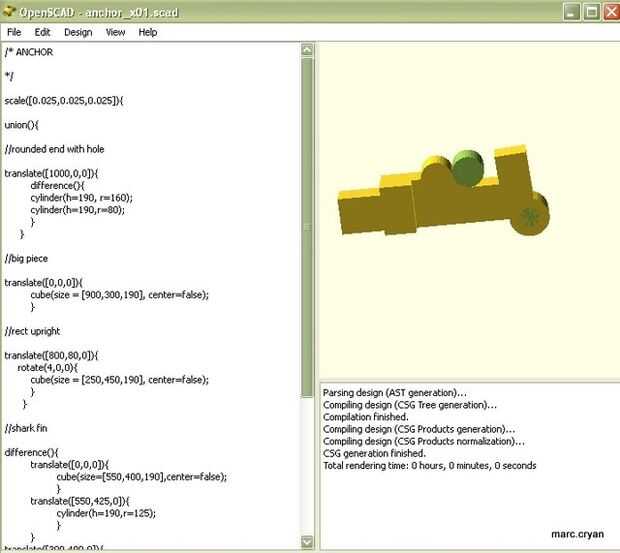
Task: Click 'Total rendering time' console line
Action: tap(429, 466)
